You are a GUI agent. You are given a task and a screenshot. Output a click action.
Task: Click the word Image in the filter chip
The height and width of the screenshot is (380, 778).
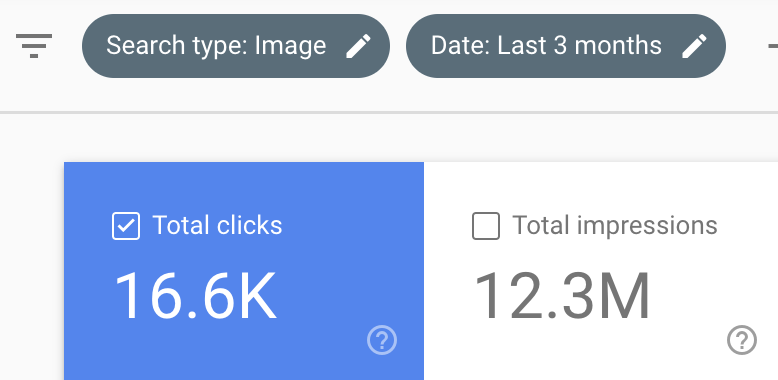coord(290,46)
